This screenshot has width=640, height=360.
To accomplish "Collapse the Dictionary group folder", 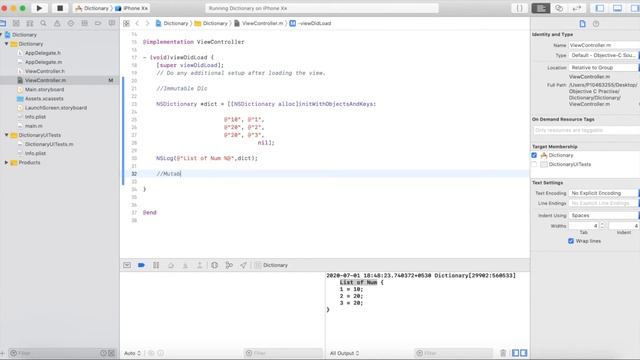I will coord(7,44).
